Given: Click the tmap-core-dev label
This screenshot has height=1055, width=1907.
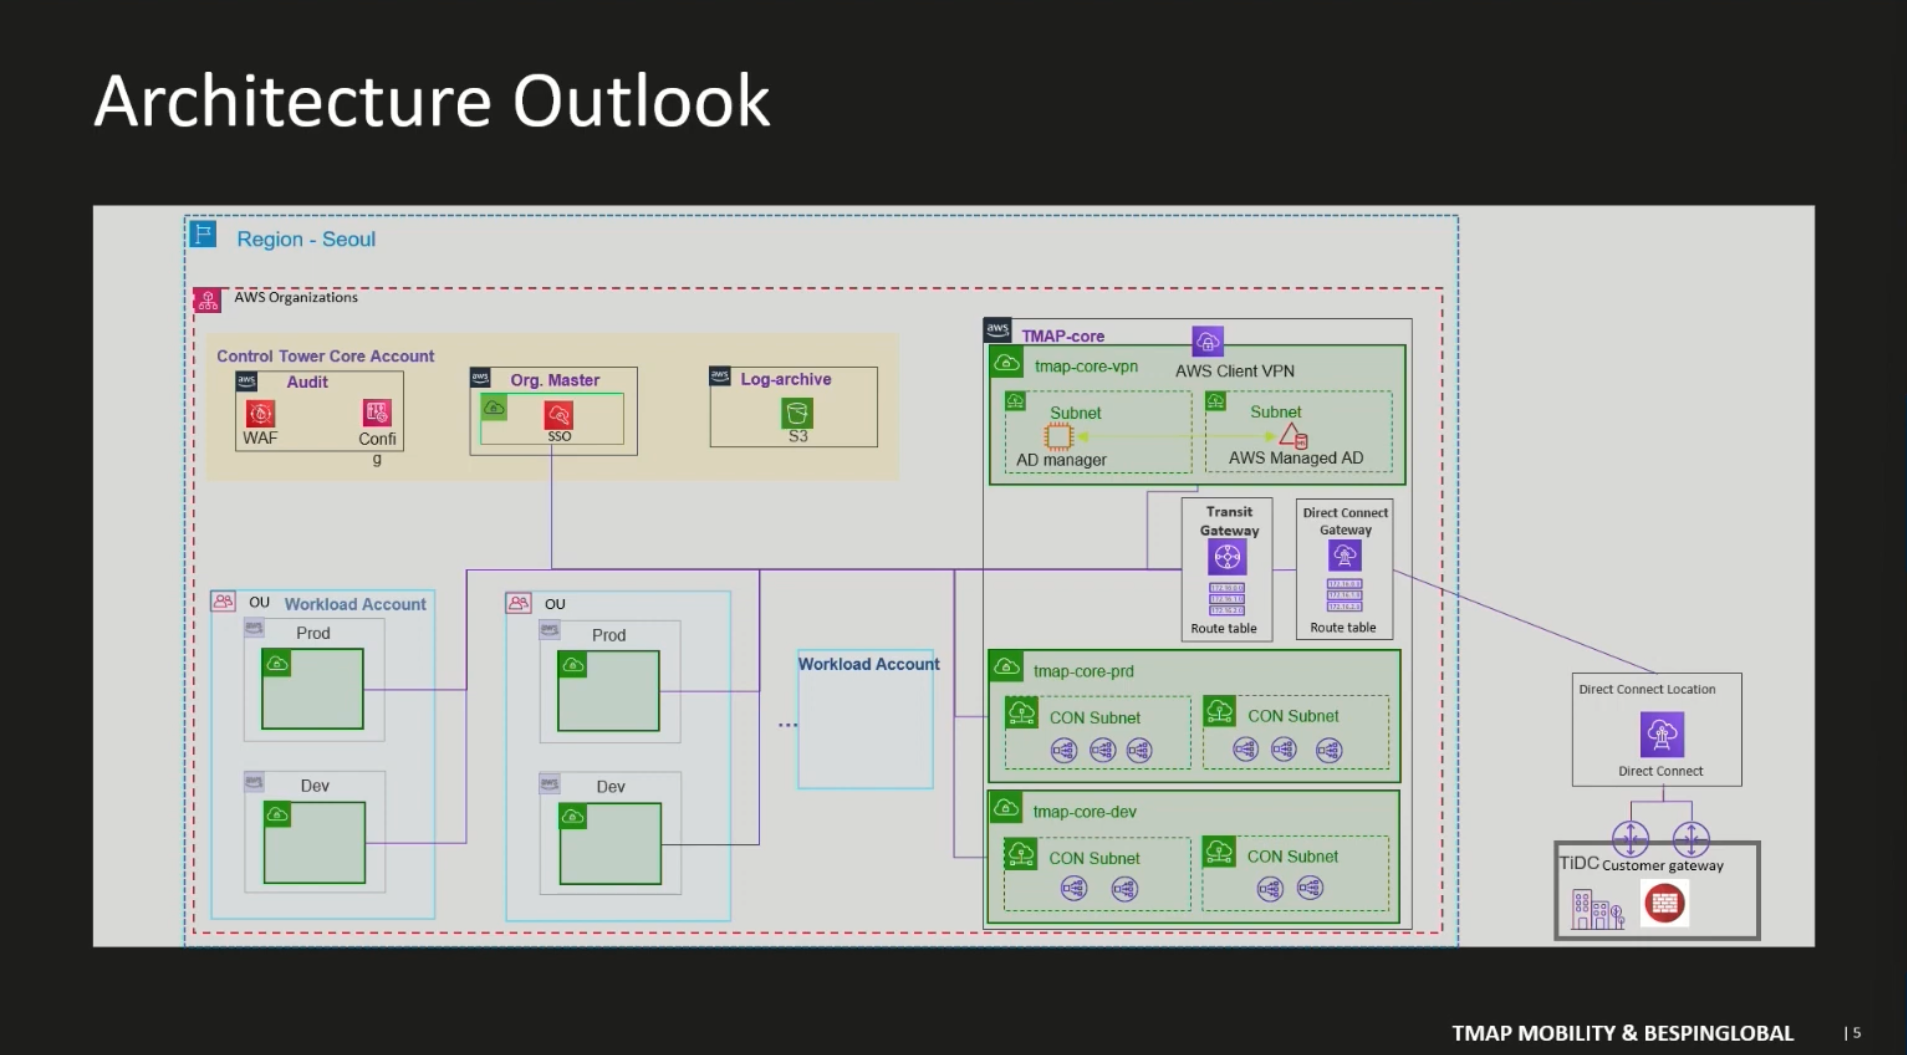Looking at the screenshot, I should pyautogui.click(x=1084, y=812).
